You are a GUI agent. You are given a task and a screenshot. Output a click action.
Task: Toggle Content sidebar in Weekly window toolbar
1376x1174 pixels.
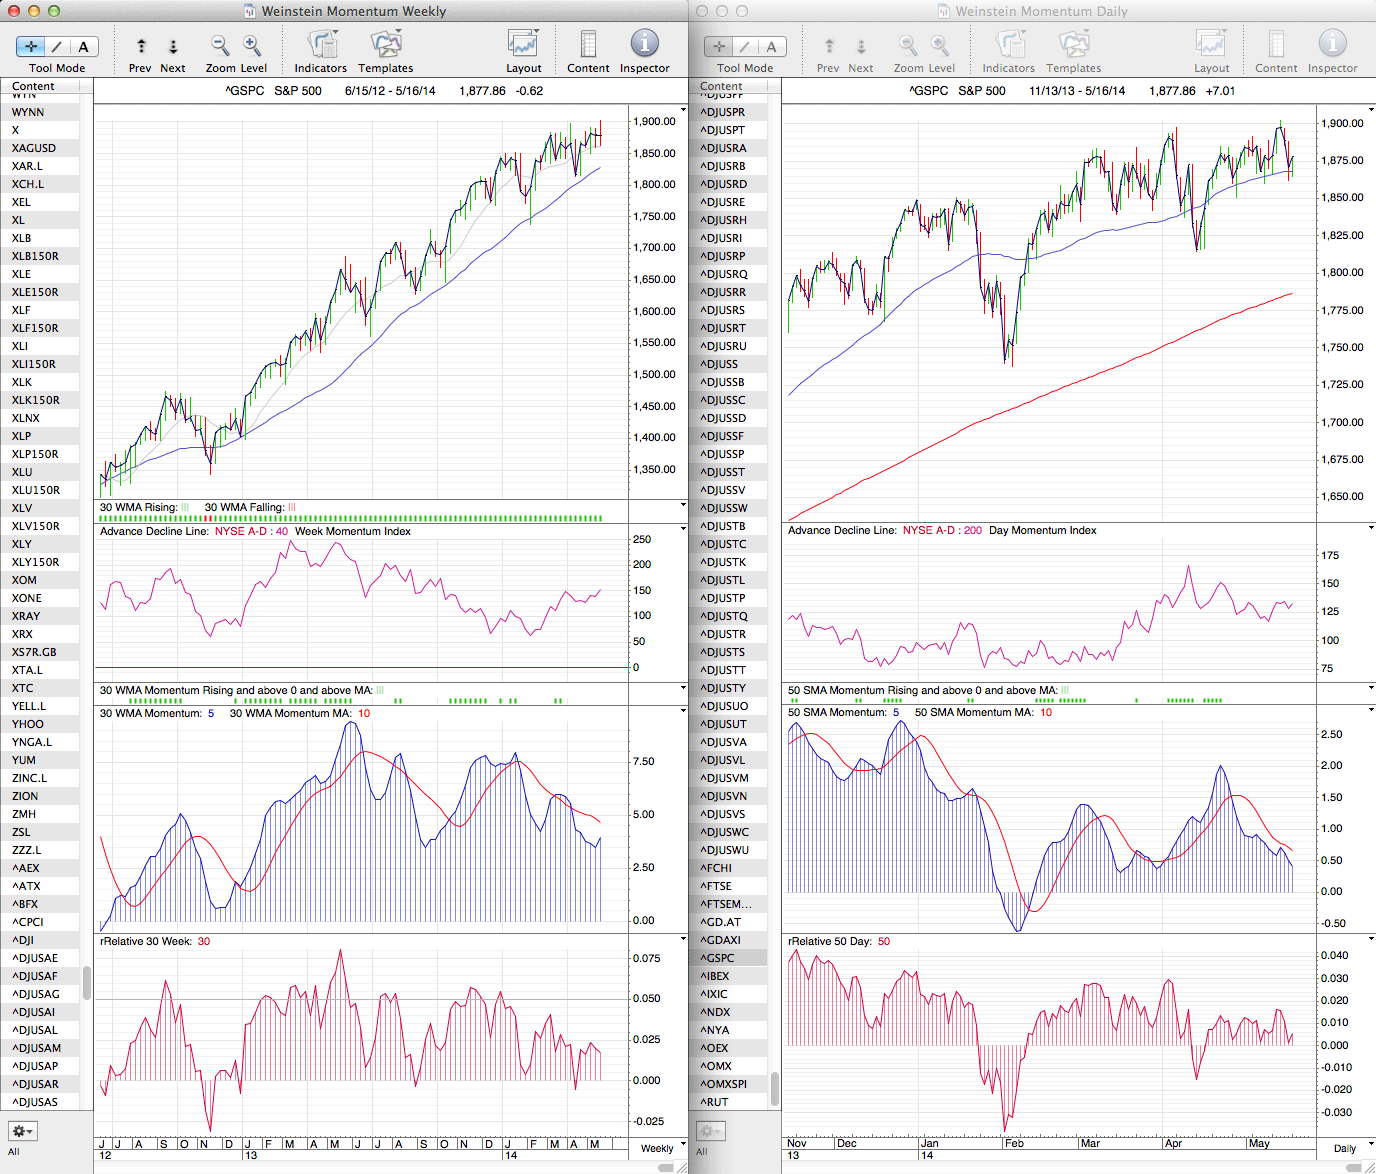pyautogui.click(x=588, y=45)
